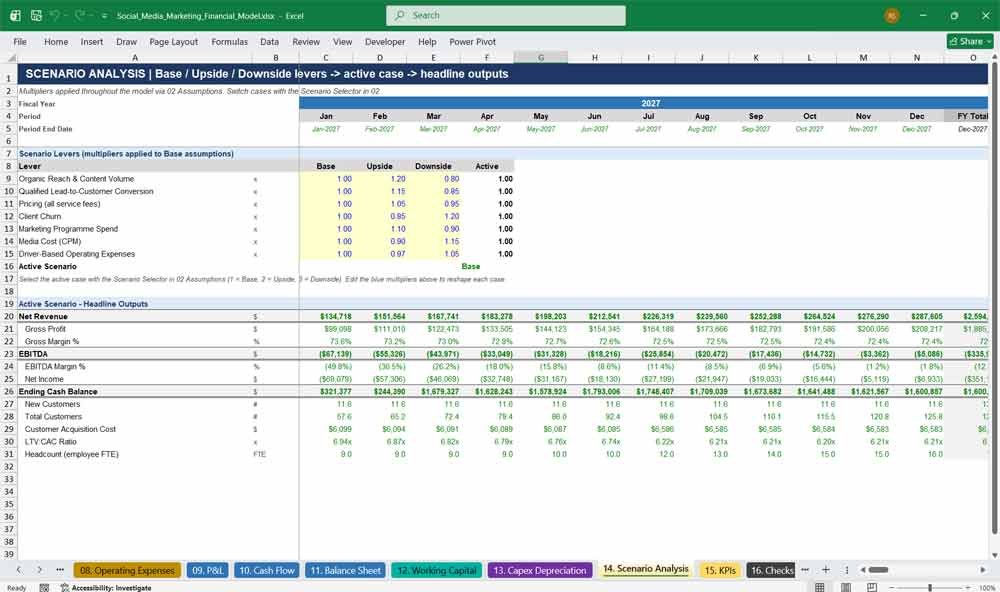Open the File menu

[20, 41]
